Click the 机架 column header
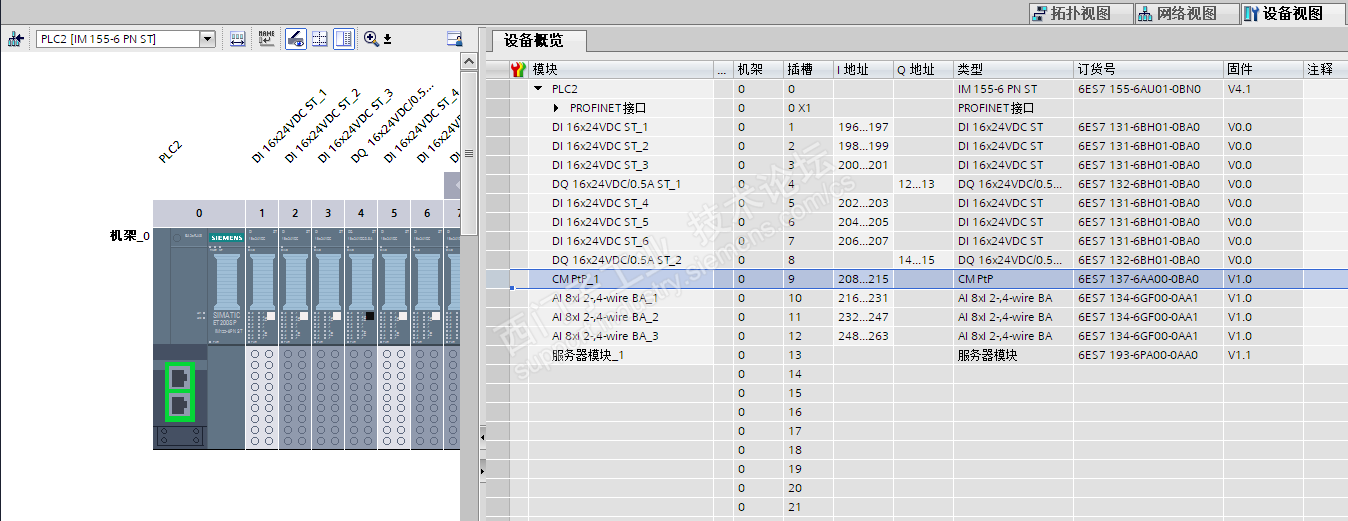 click(757, 69)
